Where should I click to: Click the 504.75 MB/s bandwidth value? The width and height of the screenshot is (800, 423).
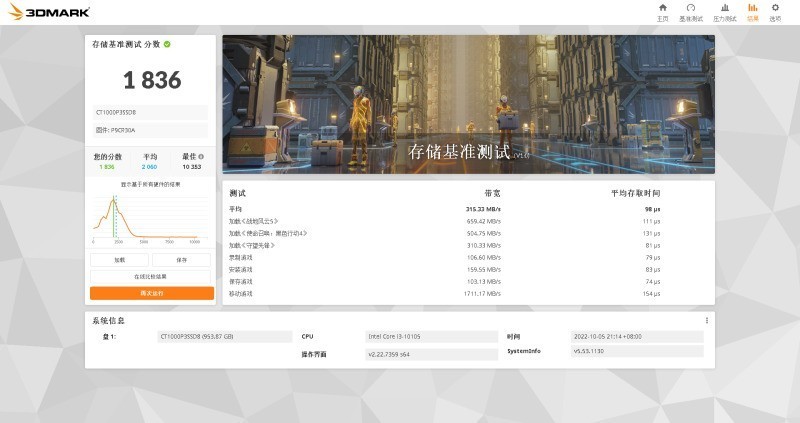484,233
